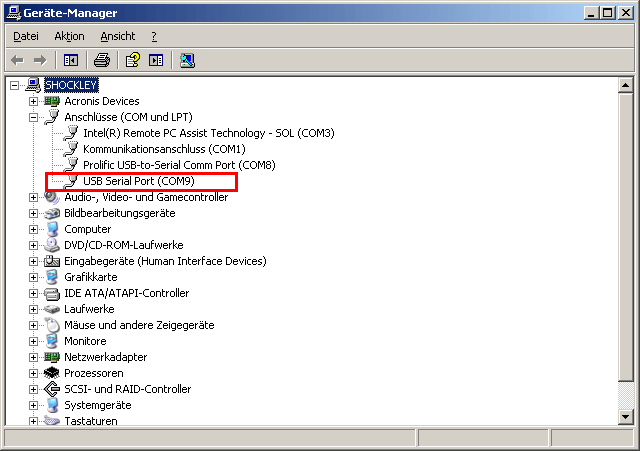Open the Datei menu
This screenshot has height=451, width=640.
(26, 36)
